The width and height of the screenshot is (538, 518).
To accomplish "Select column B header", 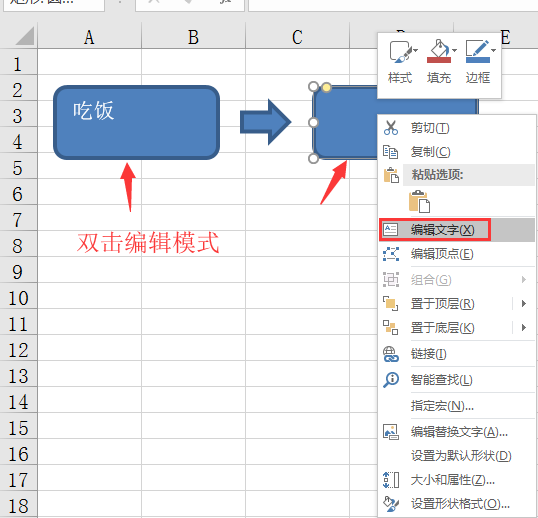I will click(x=194, y=37).
